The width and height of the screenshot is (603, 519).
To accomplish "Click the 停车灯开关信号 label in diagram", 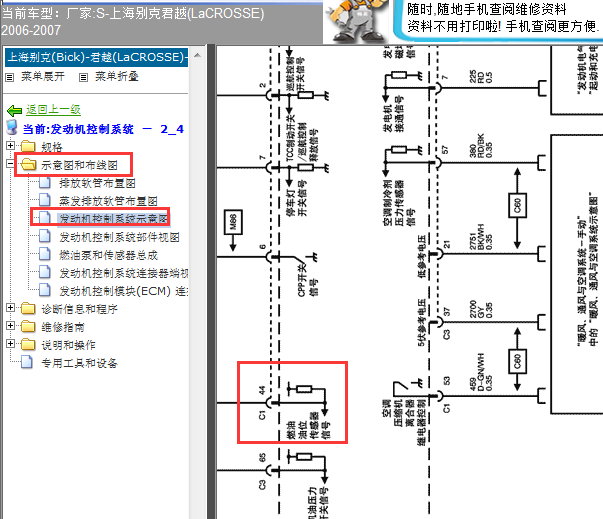I will (297, 198).
